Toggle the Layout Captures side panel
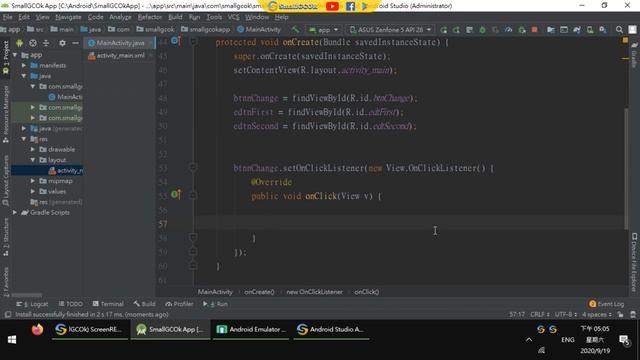640x360 pixels. click(5, 180)
